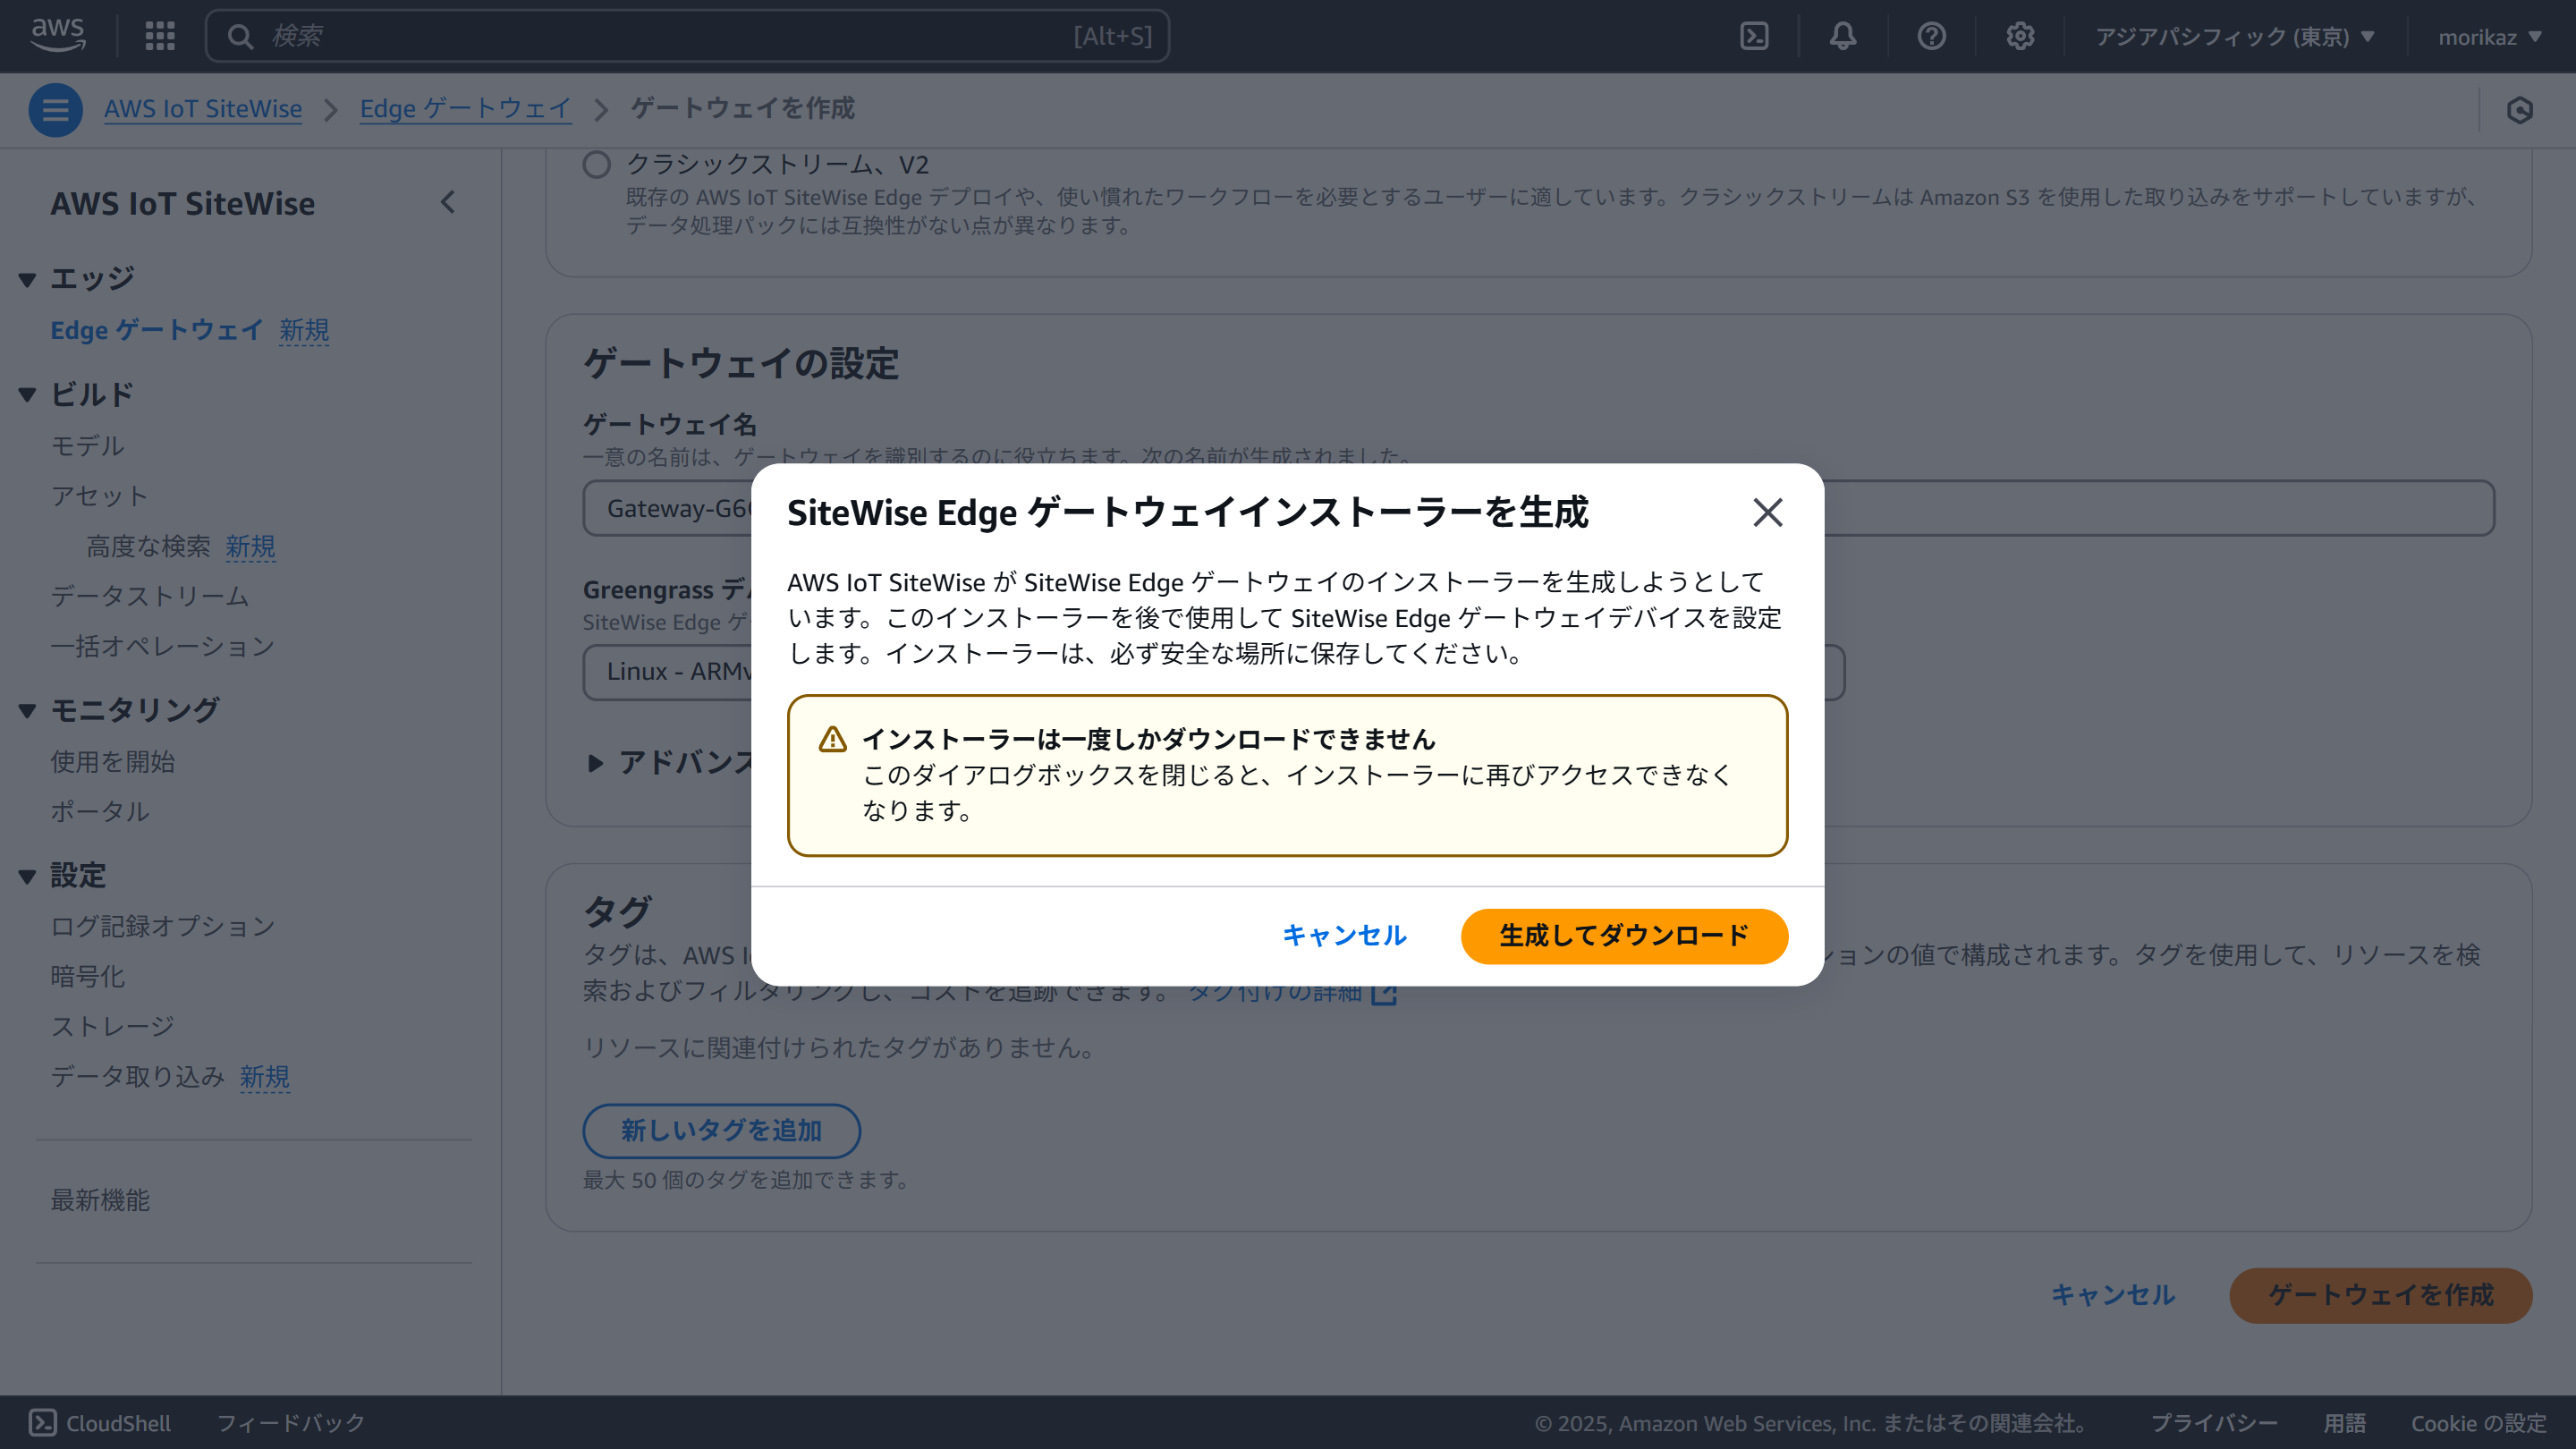Click 生成してダウンロード button
The height and width of the screenshot is (1449, 2576).
[1624, 936]
